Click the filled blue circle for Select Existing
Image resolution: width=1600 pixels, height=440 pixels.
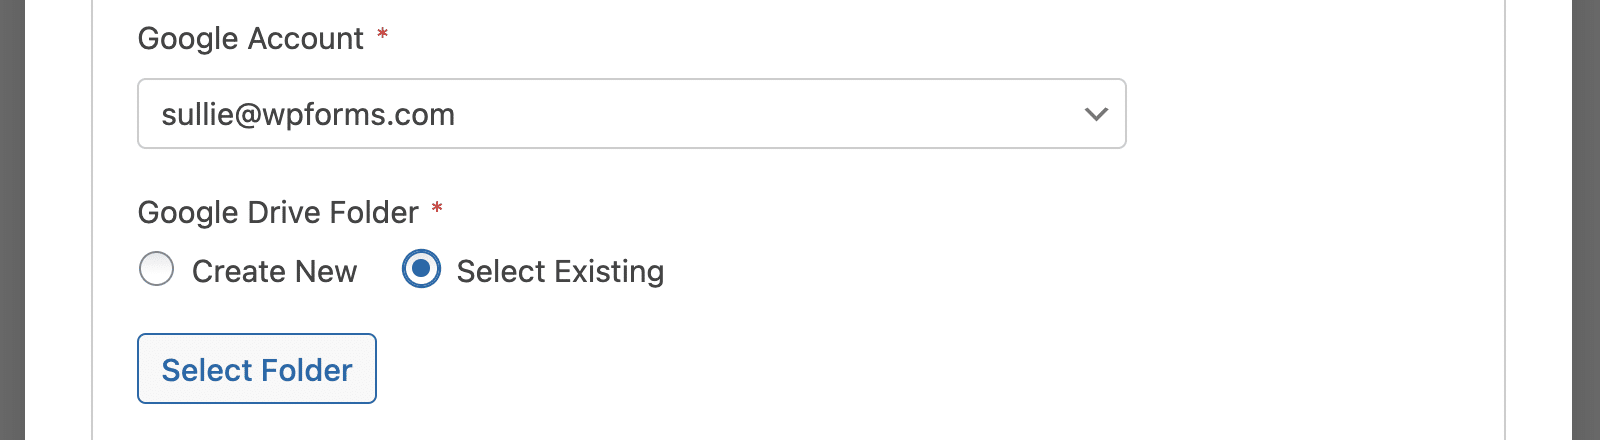pyautogui.click(x=421, y=269)
